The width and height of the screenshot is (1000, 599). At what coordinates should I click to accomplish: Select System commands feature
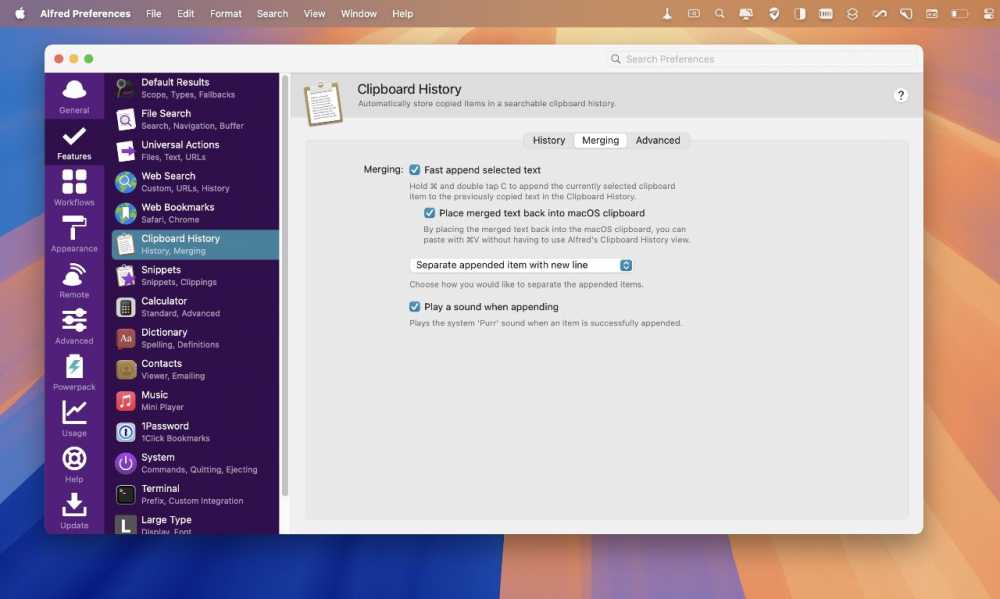tap(195, 463)
